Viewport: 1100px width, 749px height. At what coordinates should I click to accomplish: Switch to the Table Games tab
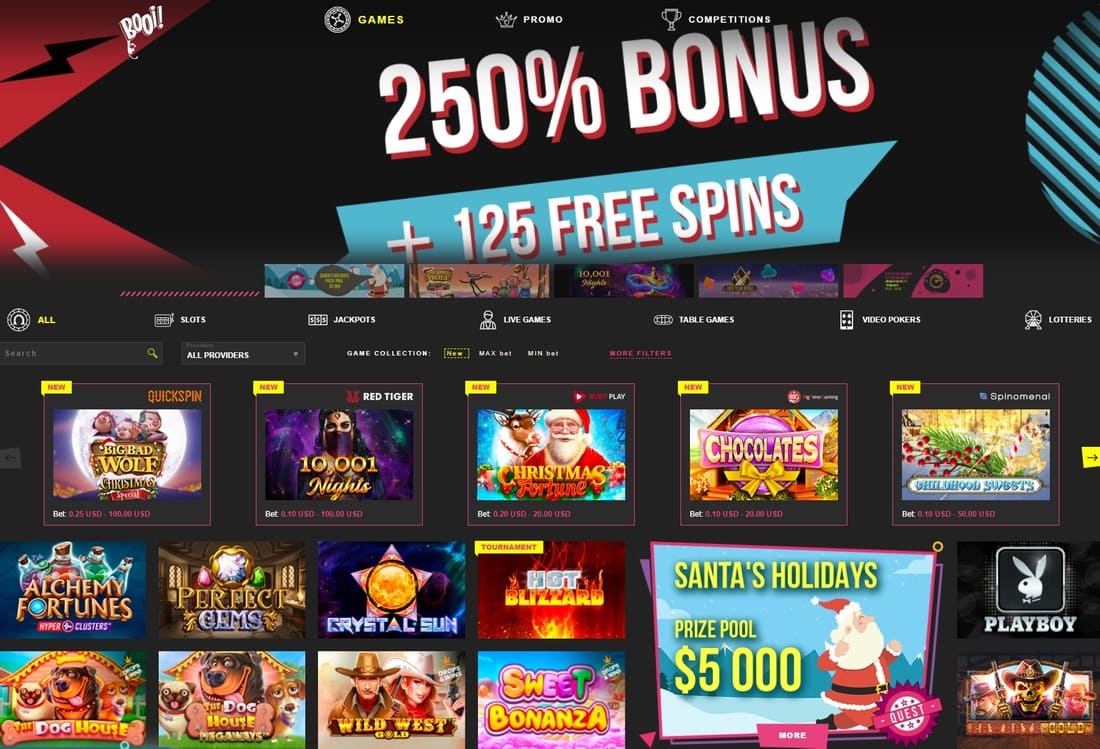706,320
